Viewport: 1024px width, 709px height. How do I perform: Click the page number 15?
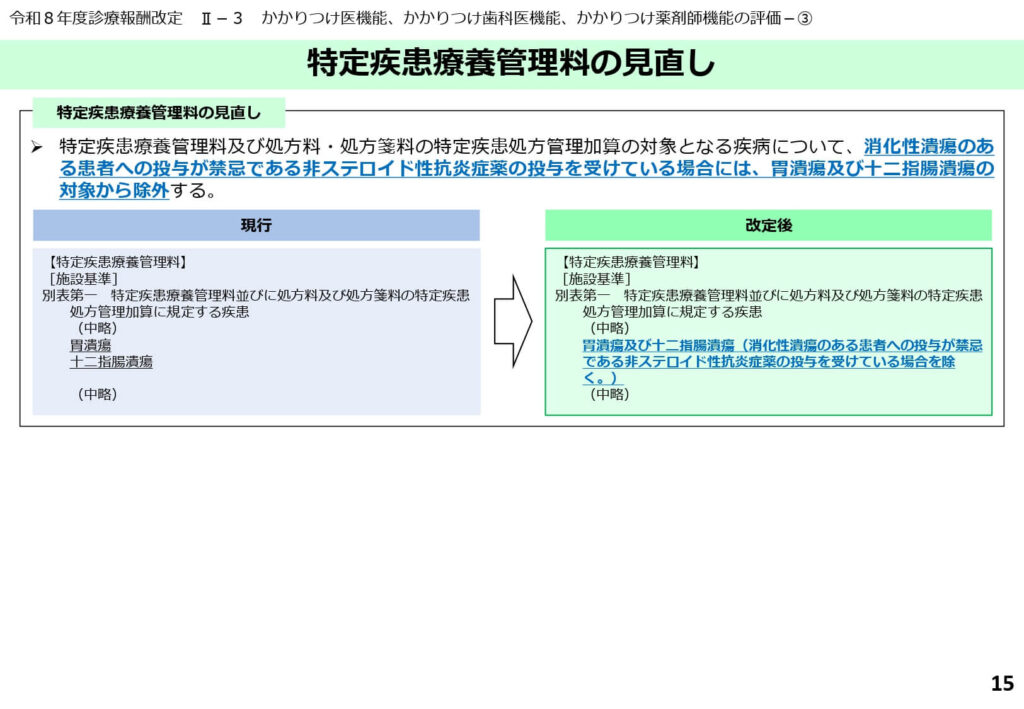pyautogui.click(x=1001, y=684)
